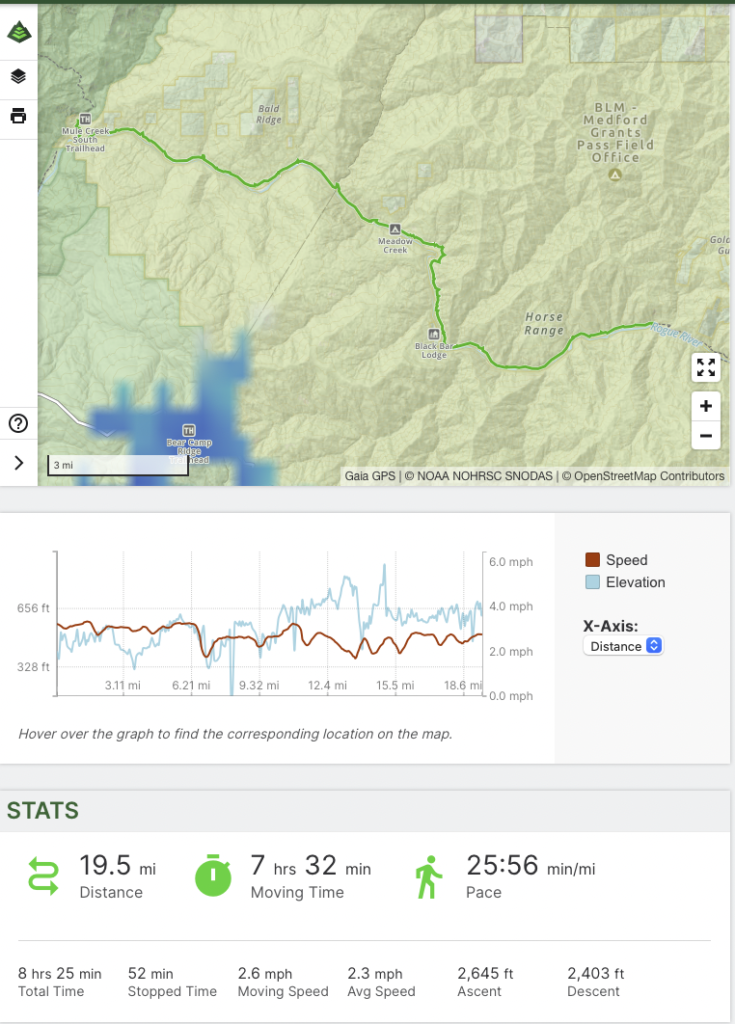
Task: Click the Black Bar Lodge marker
Action: pyautogui.click(x=433, y=333)
